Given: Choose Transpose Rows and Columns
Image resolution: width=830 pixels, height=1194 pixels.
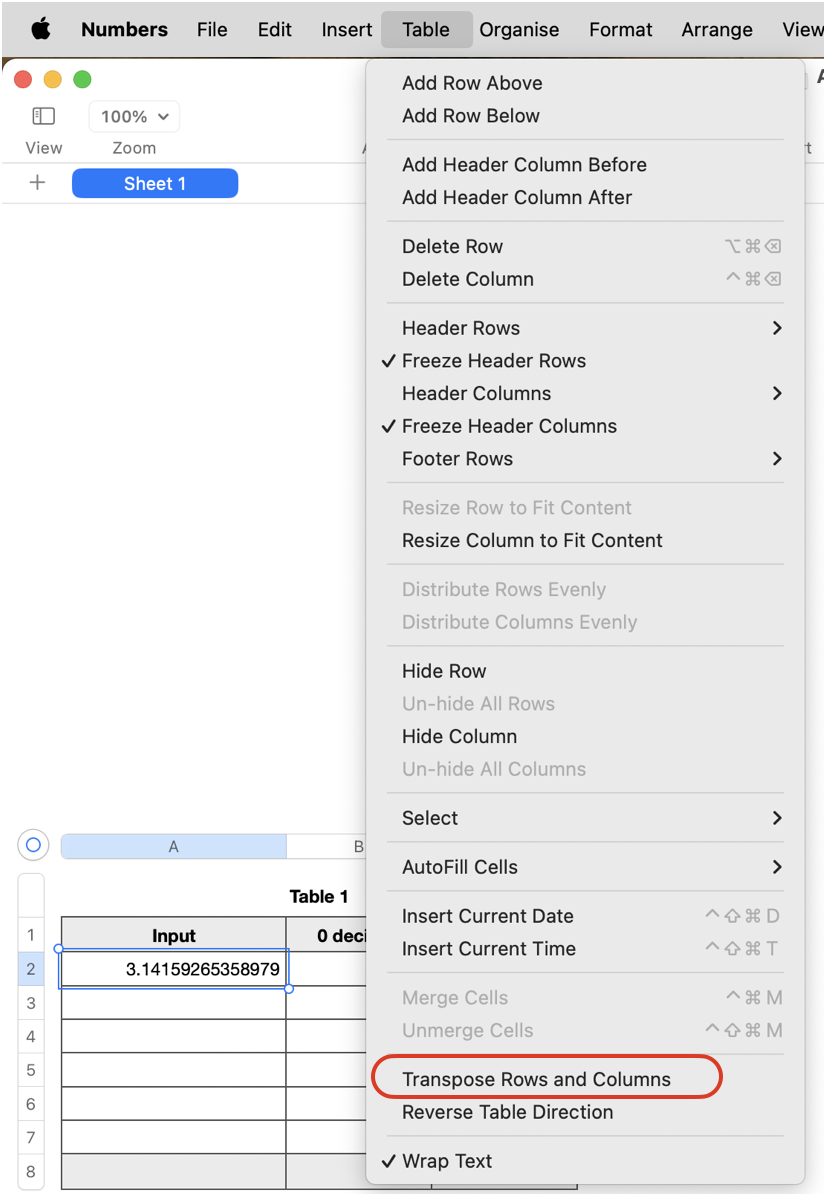Looking at the screenshot, I should [x=536, y=1079].
